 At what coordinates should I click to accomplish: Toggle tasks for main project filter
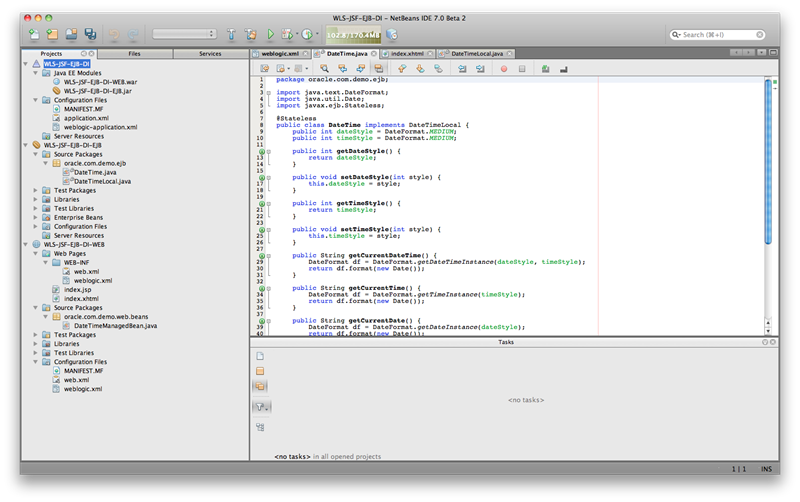[x=260, y=371]
